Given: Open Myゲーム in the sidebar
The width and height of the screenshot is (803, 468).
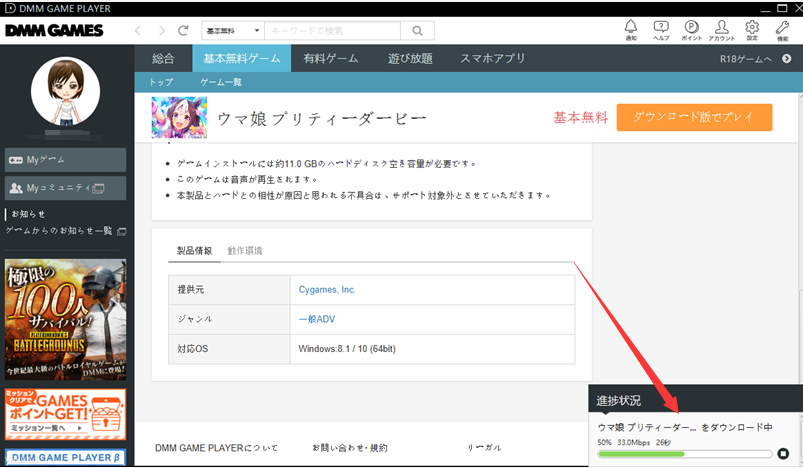Looking at the screenshot, I should (x=66, y=160).
